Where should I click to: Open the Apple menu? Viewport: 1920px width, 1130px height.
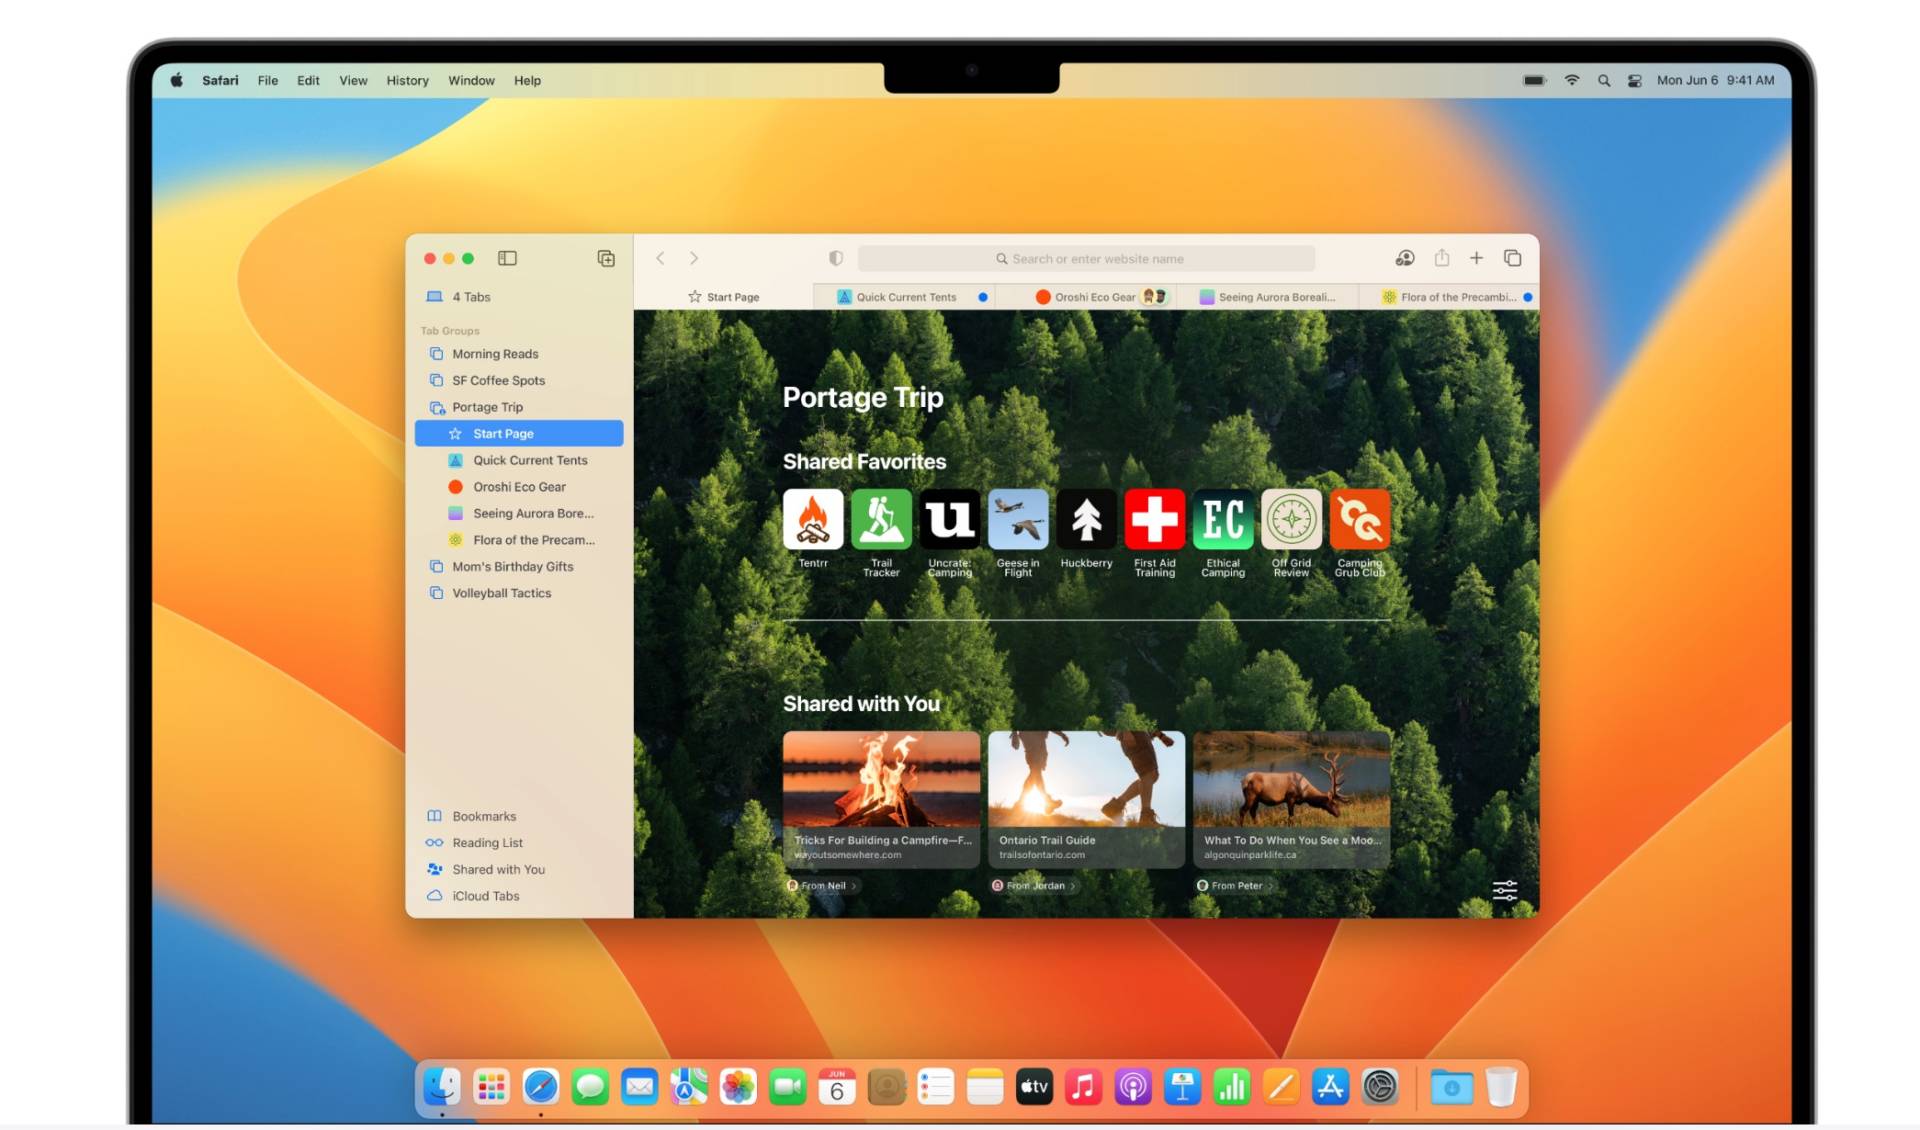(176, 80)
